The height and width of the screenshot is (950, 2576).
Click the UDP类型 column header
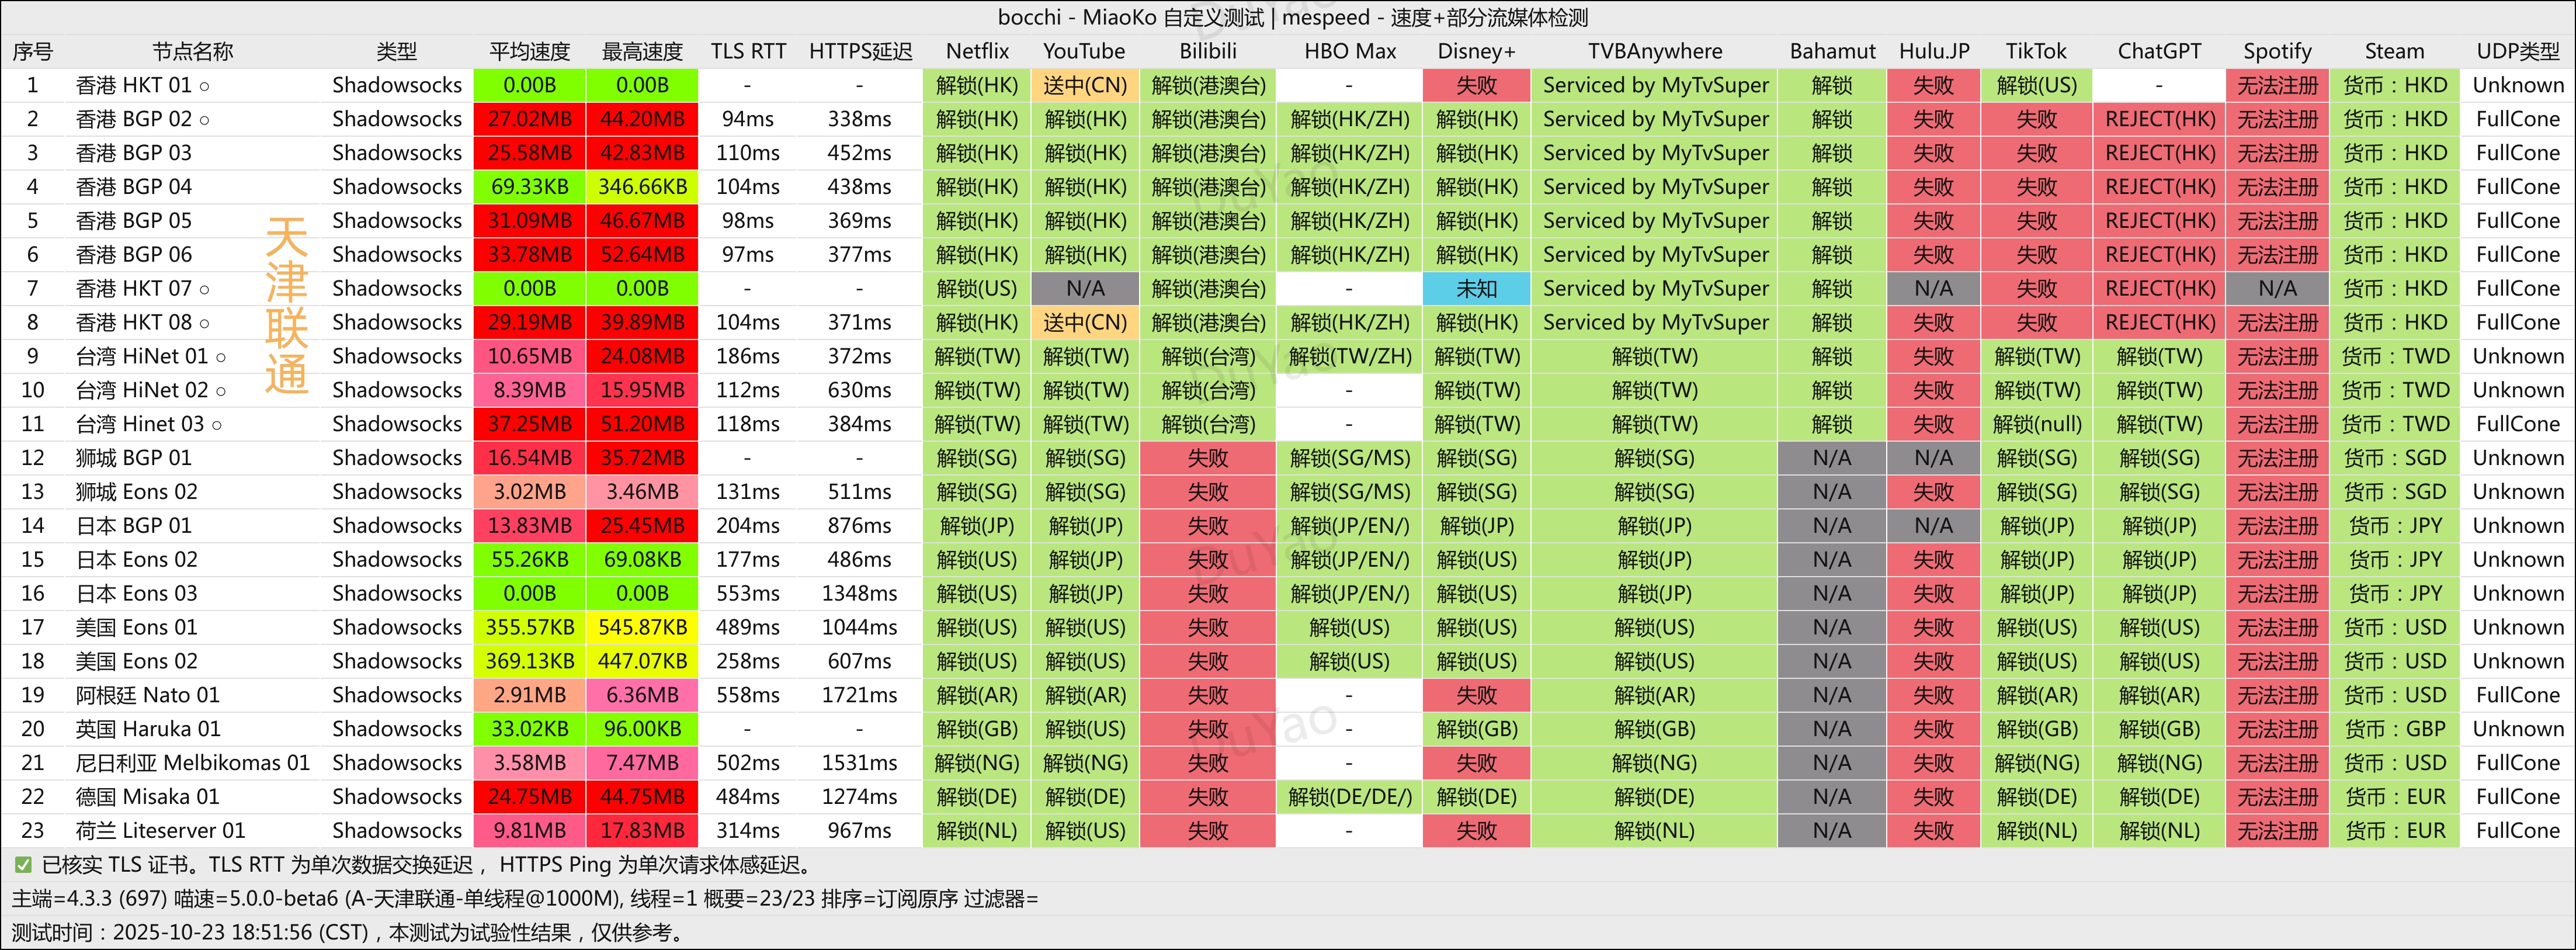pos(2517,51)
